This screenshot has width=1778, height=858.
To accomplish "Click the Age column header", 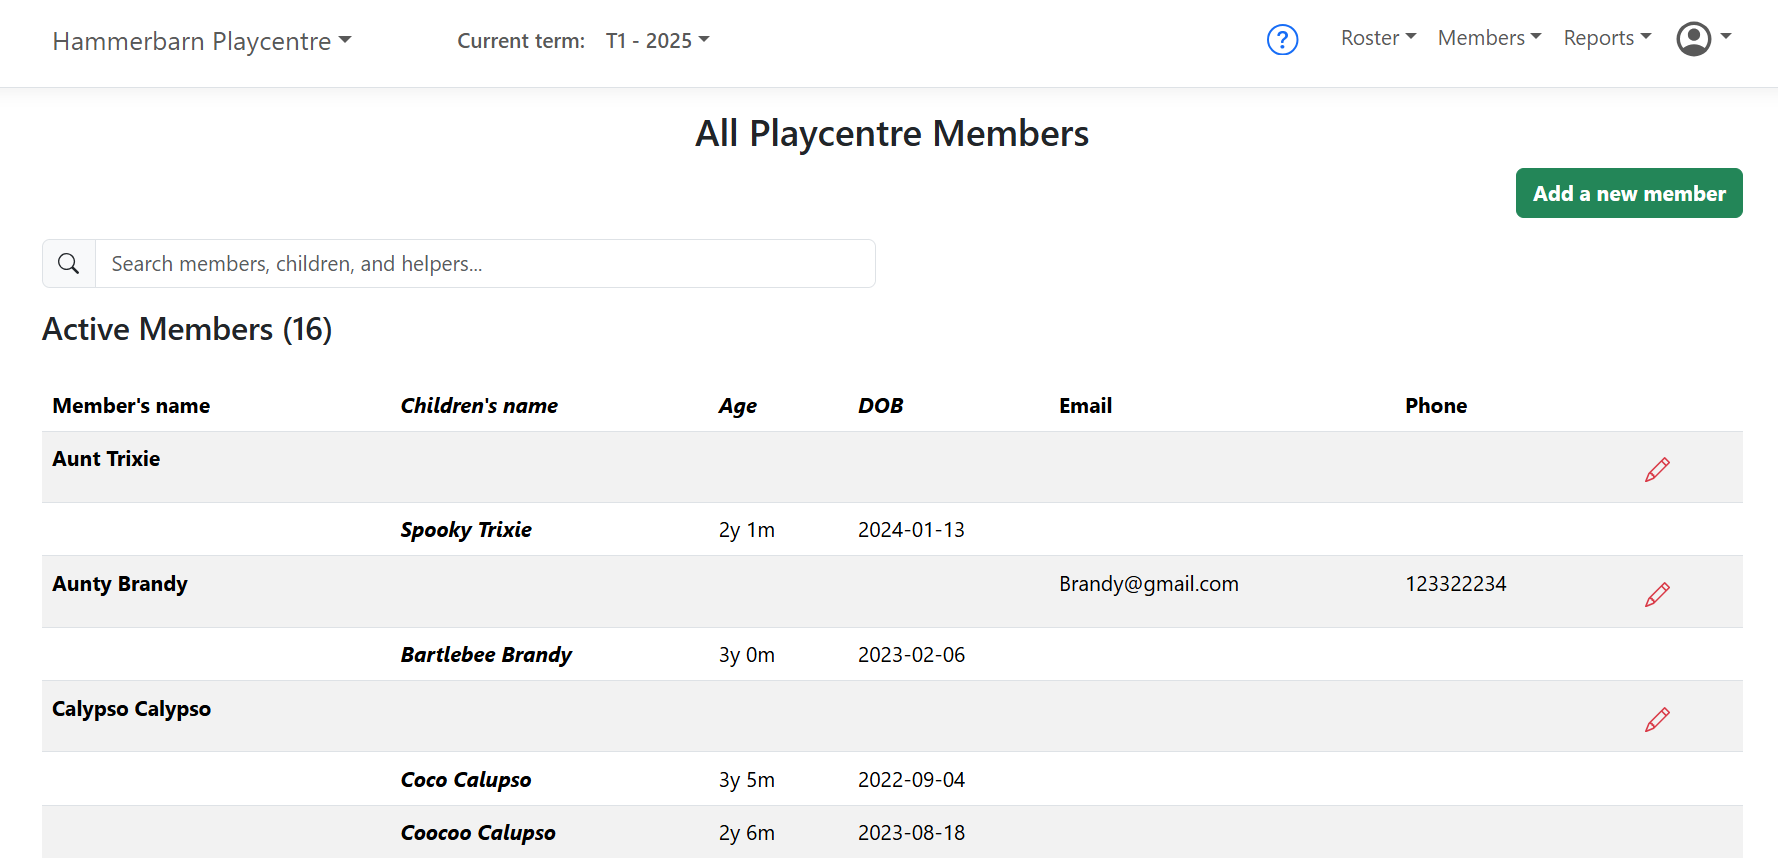I will pyautogui.click(x=738, y=406).
